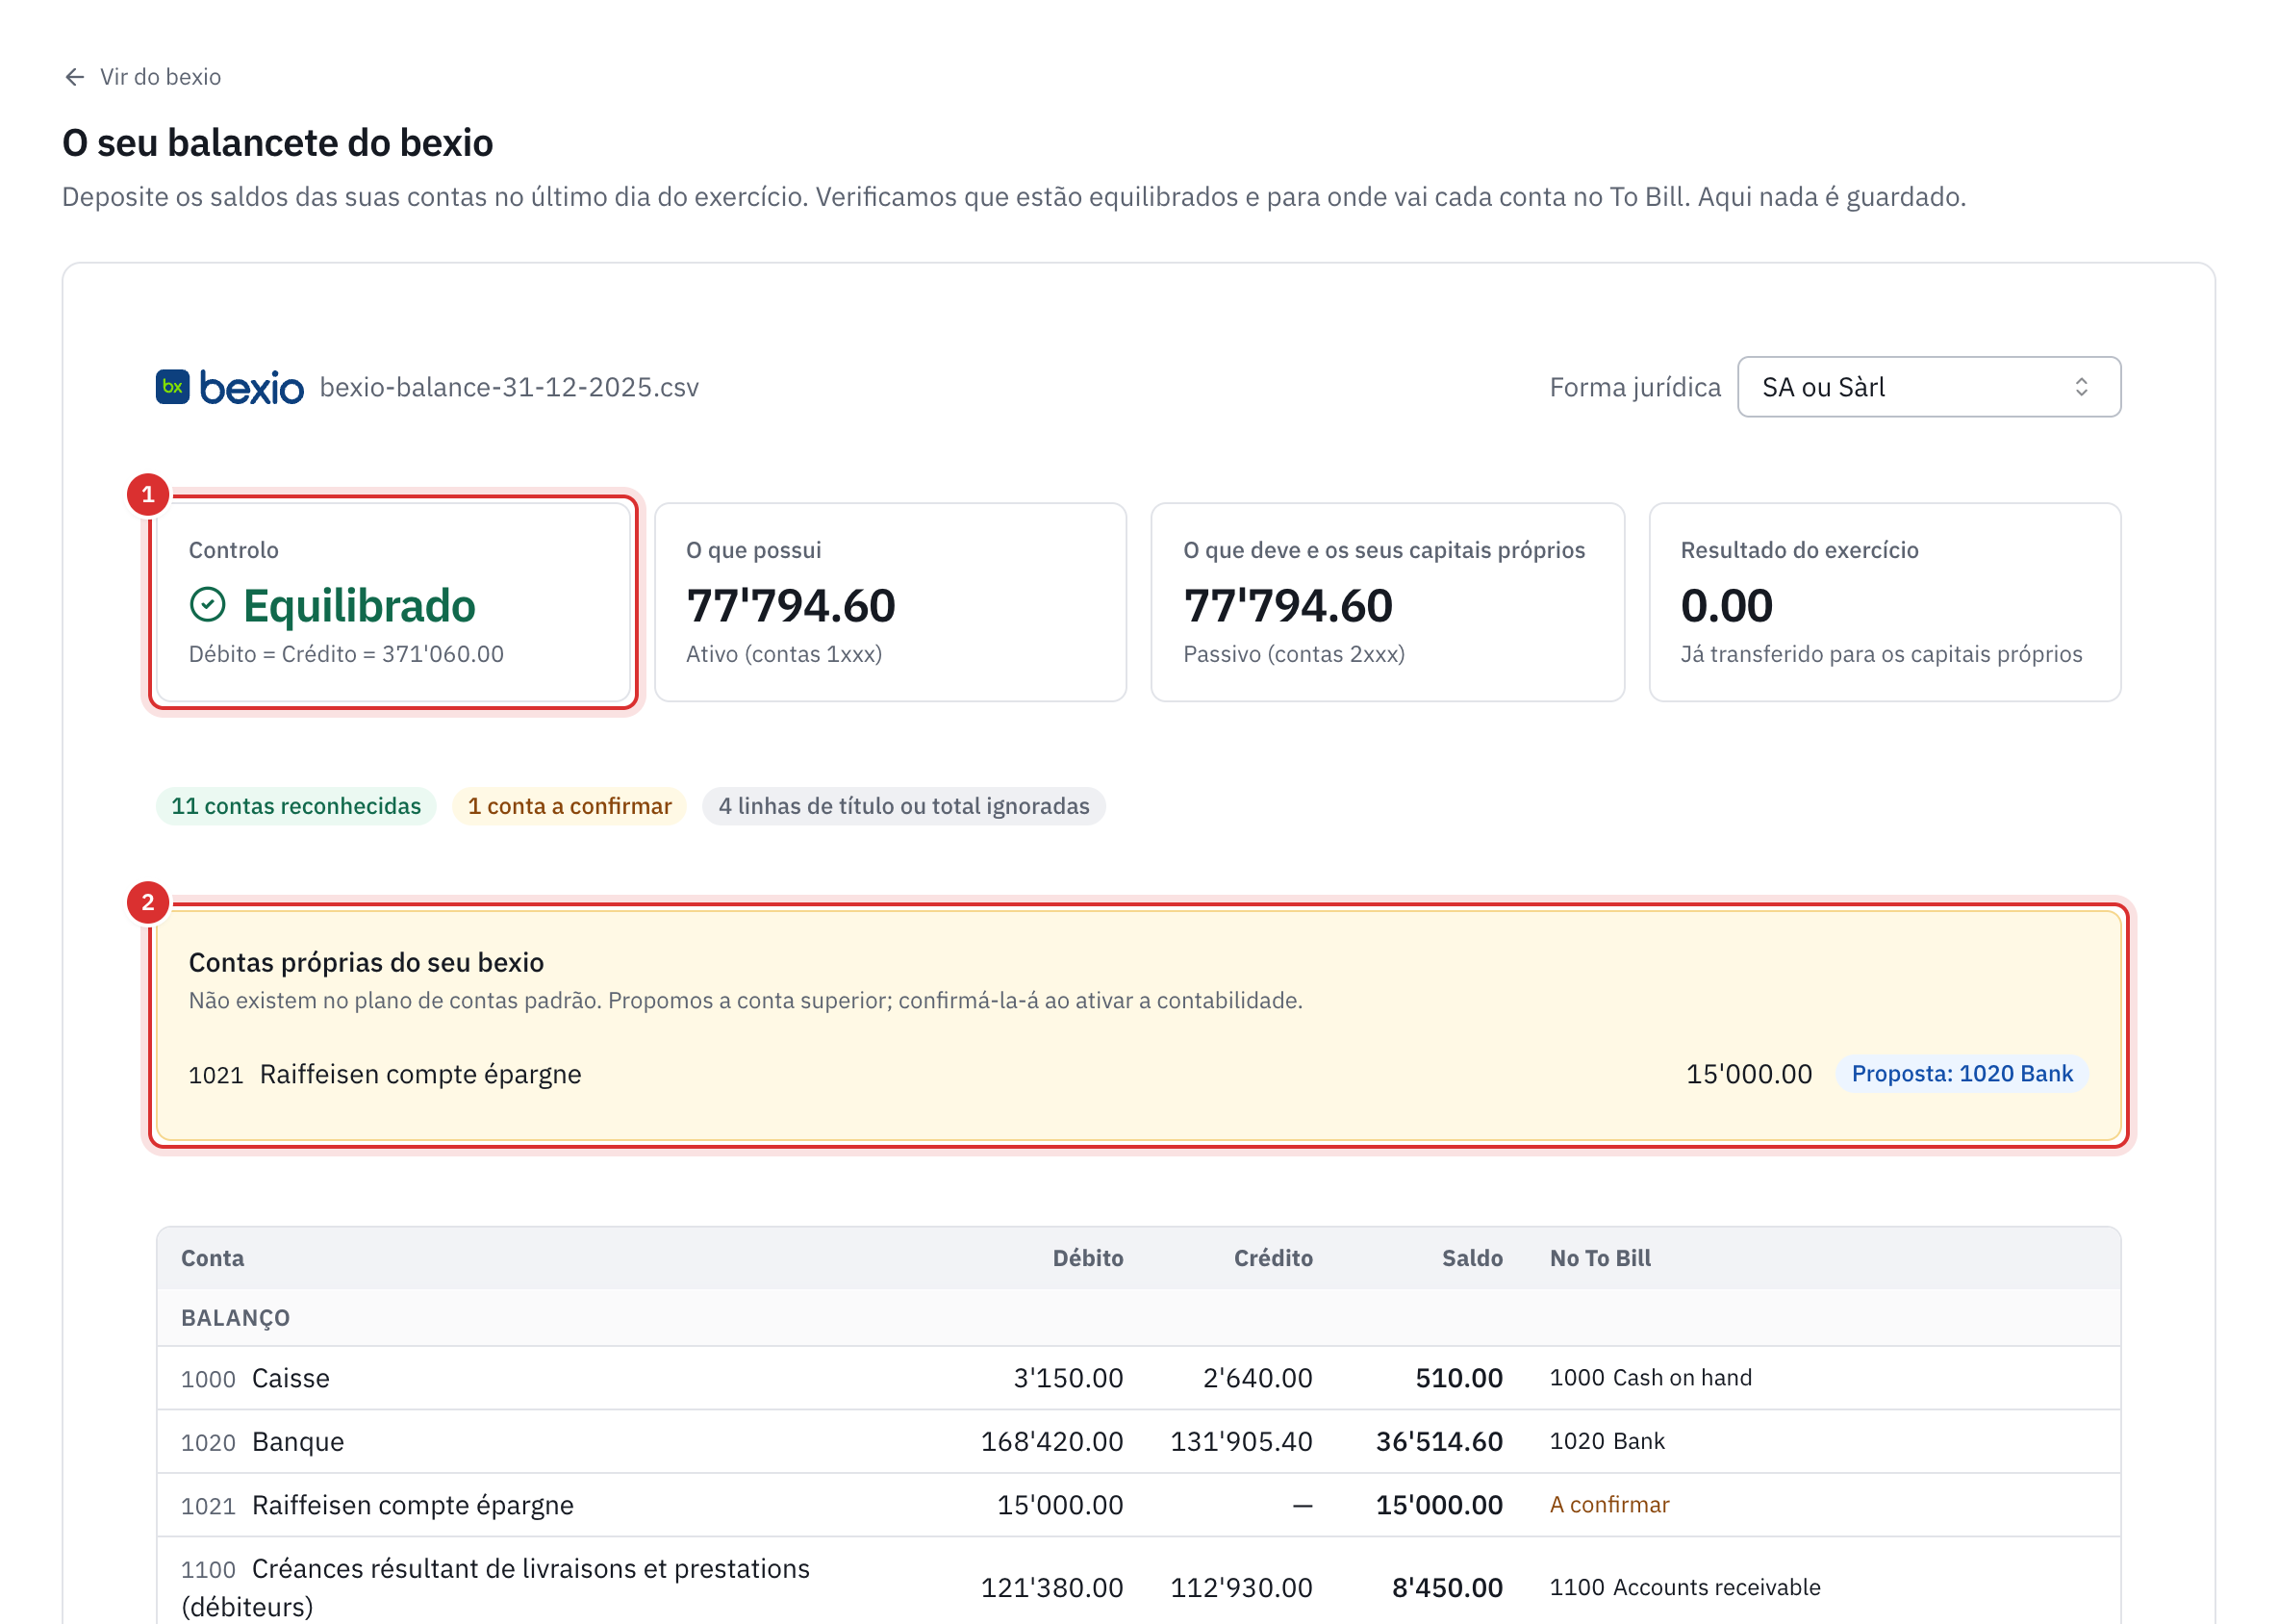Image resolution: width=2278 pixels, height=1624 pixels.
Task: Click the Proposta: 1020 Bank badge
Action: (1961, 1073)
